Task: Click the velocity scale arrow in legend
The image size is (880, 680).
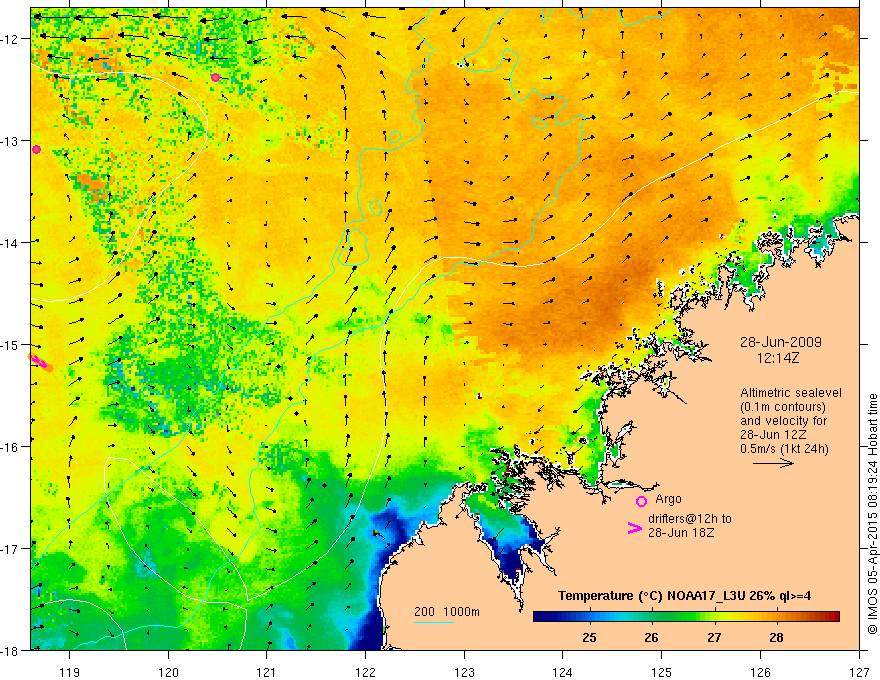Action: (773, 463)
